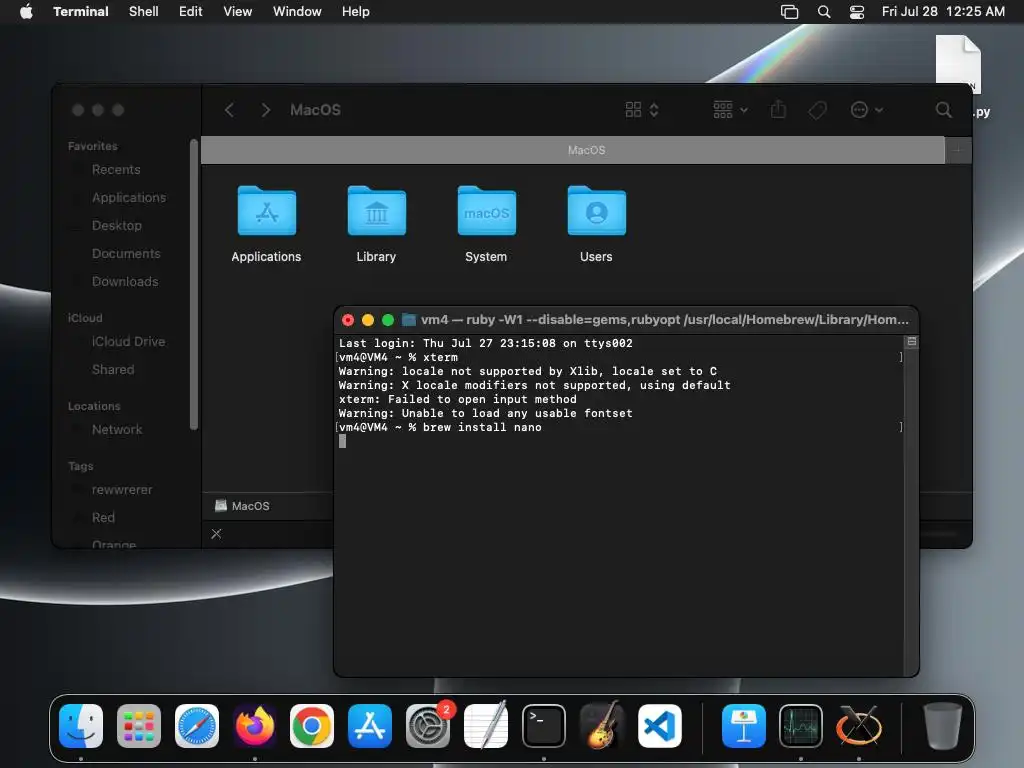The height and width of the screenshot is (768, 1024).
Task: Open Visual Studio Code from the Dock
Action: [660, 726]
